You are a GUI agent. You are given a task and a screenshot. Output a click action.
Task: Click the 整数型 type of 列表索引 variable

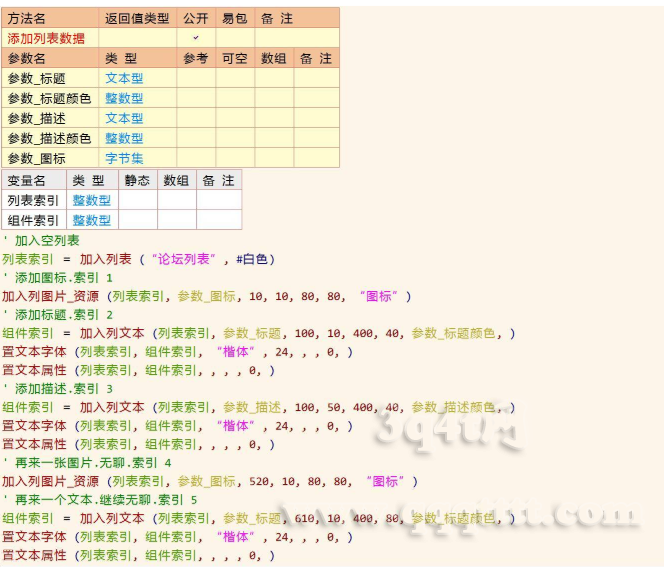pos(91,200)
